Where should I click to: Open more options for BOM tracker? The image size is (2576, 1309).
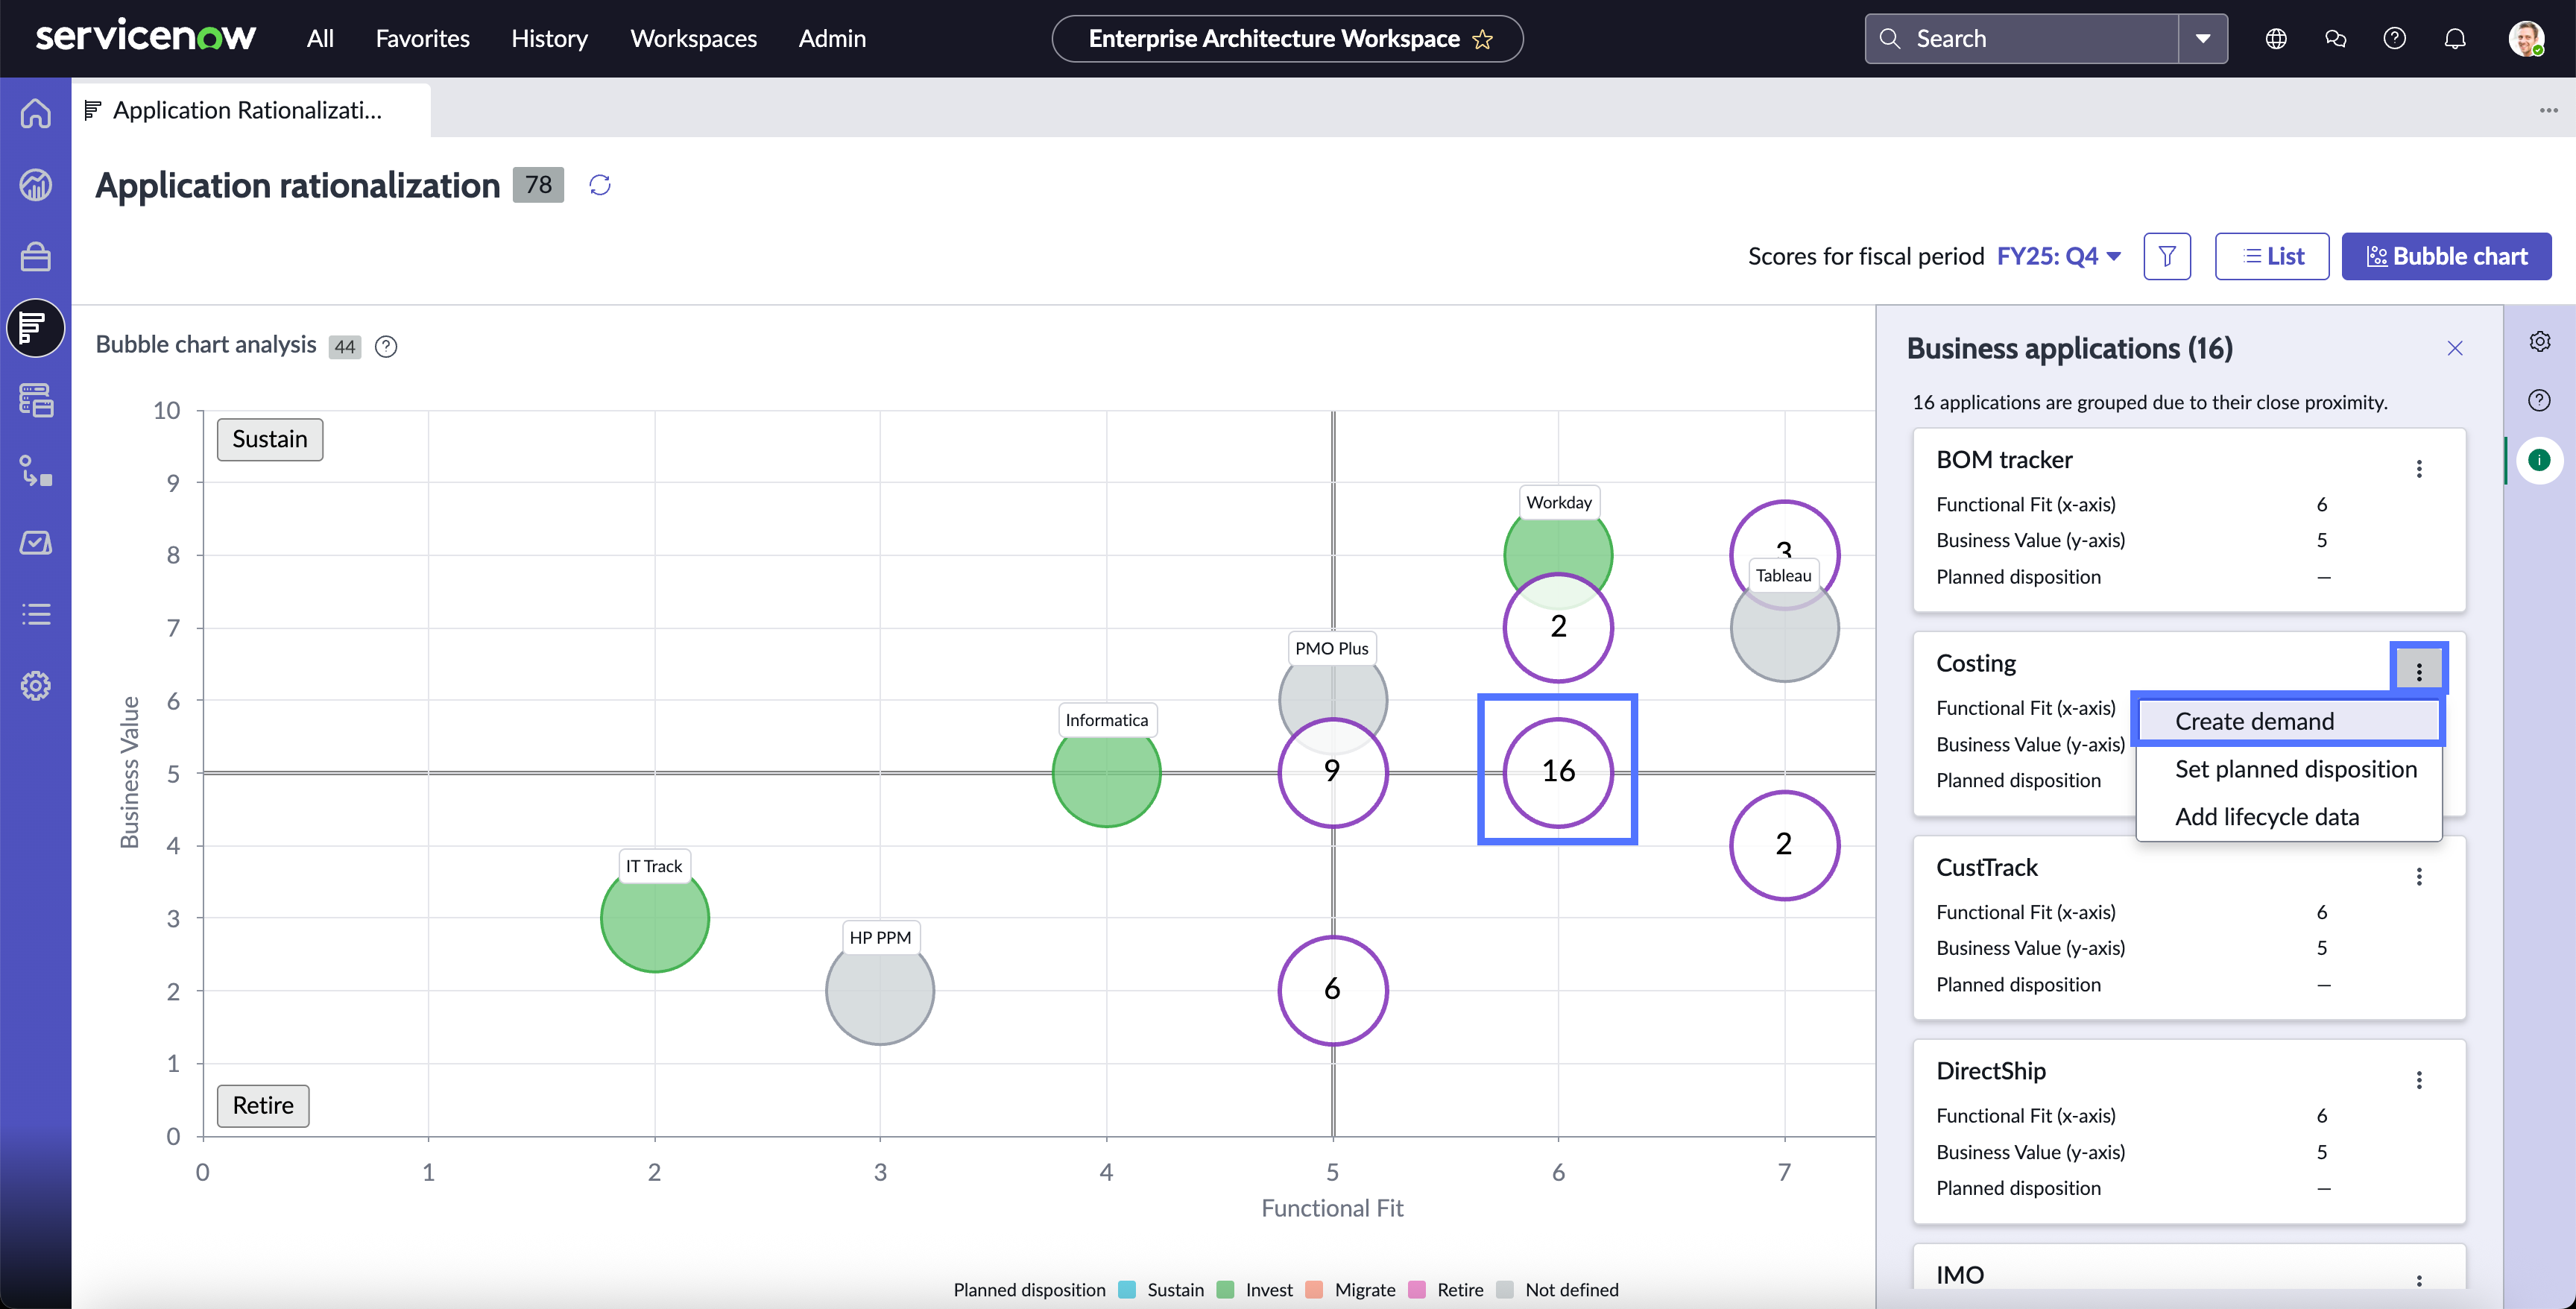pyautogui.click(x=2419, y=468)
